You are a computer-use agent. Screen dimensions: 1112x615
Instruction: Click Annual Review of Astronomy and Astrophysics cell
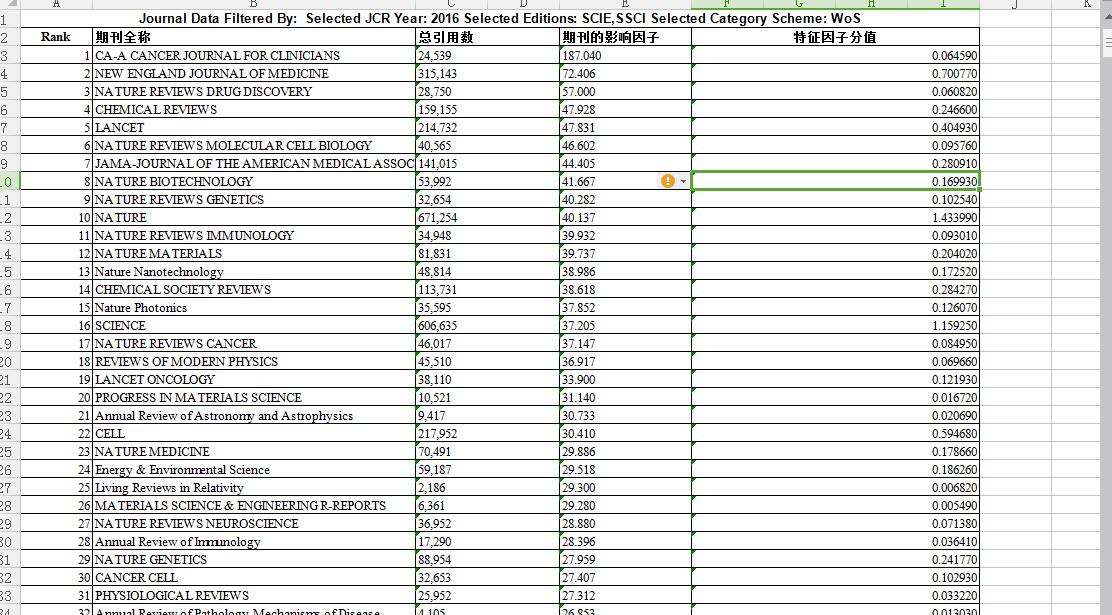click(254, 416)
